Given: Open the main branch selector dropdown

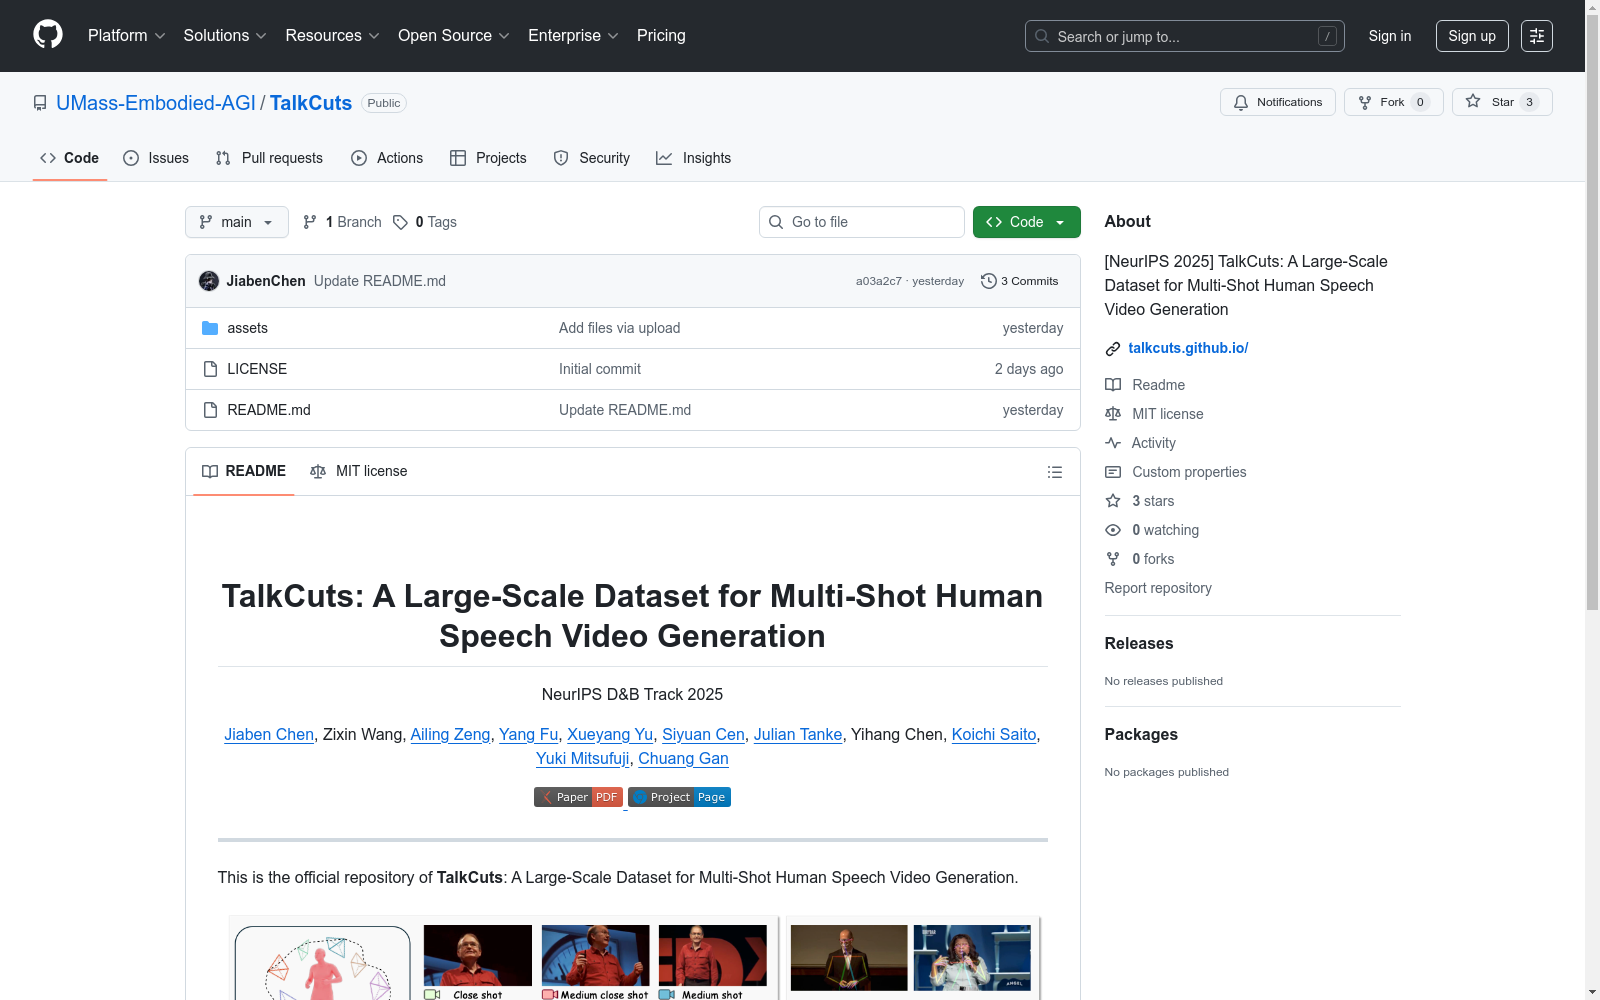Looking at the screenshot, I should click(x=237, y=222).
